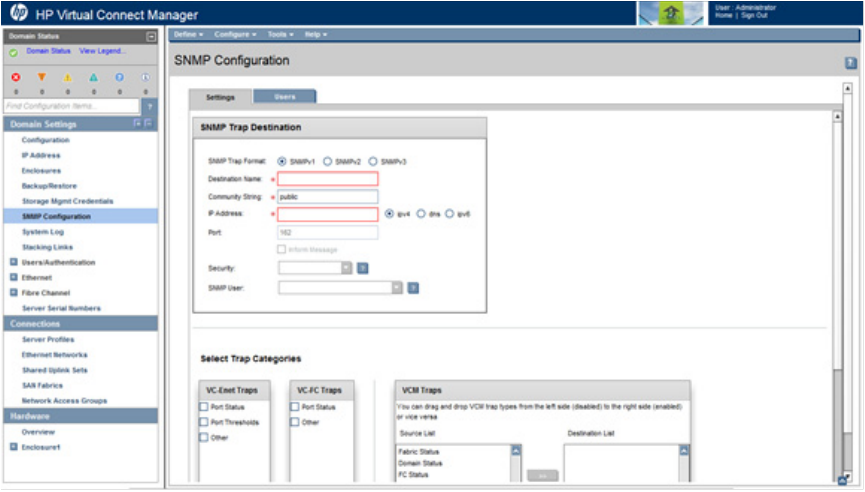The height and width of the screenshot is (492, 865).
Task: Click the yellow warning triangle icon
Action: (x=67, y=77)
